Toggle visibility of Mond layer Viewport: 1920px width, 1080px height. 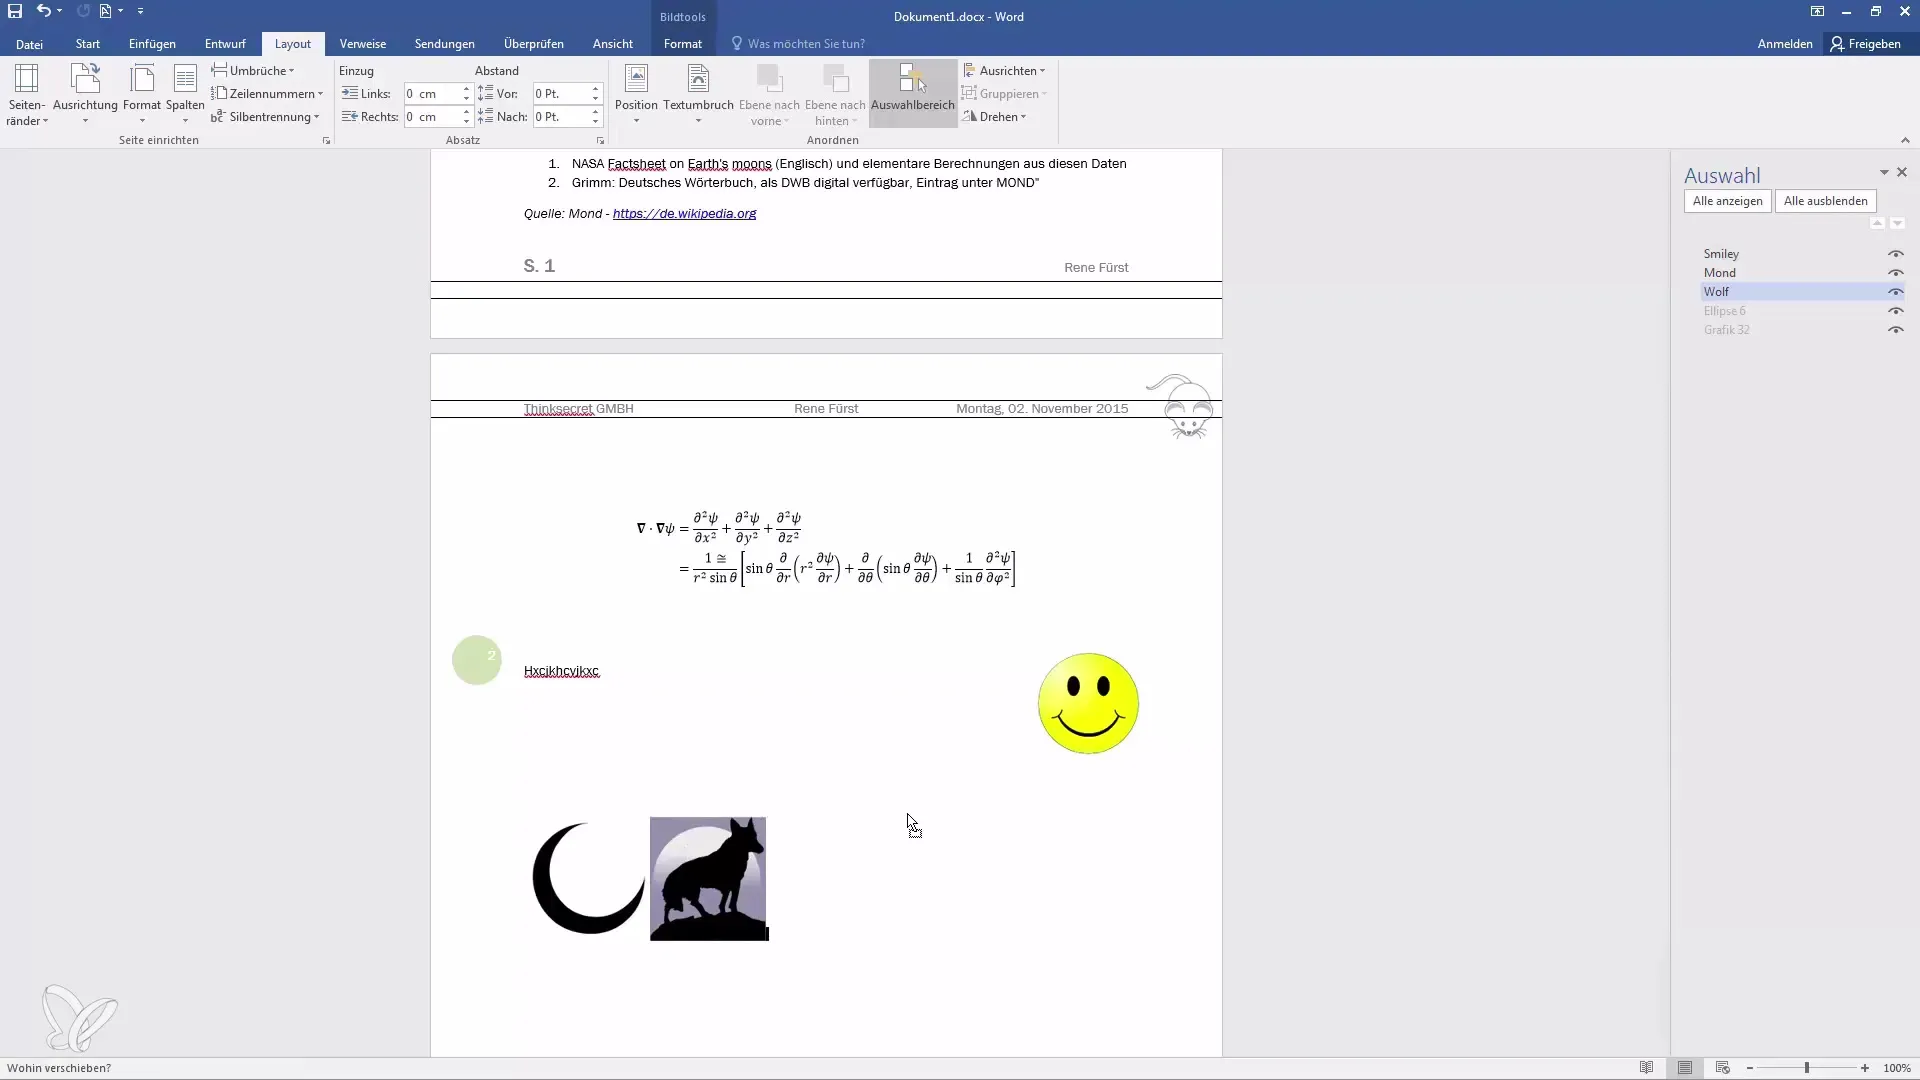pyautogui.click(x=1896, y=272)
